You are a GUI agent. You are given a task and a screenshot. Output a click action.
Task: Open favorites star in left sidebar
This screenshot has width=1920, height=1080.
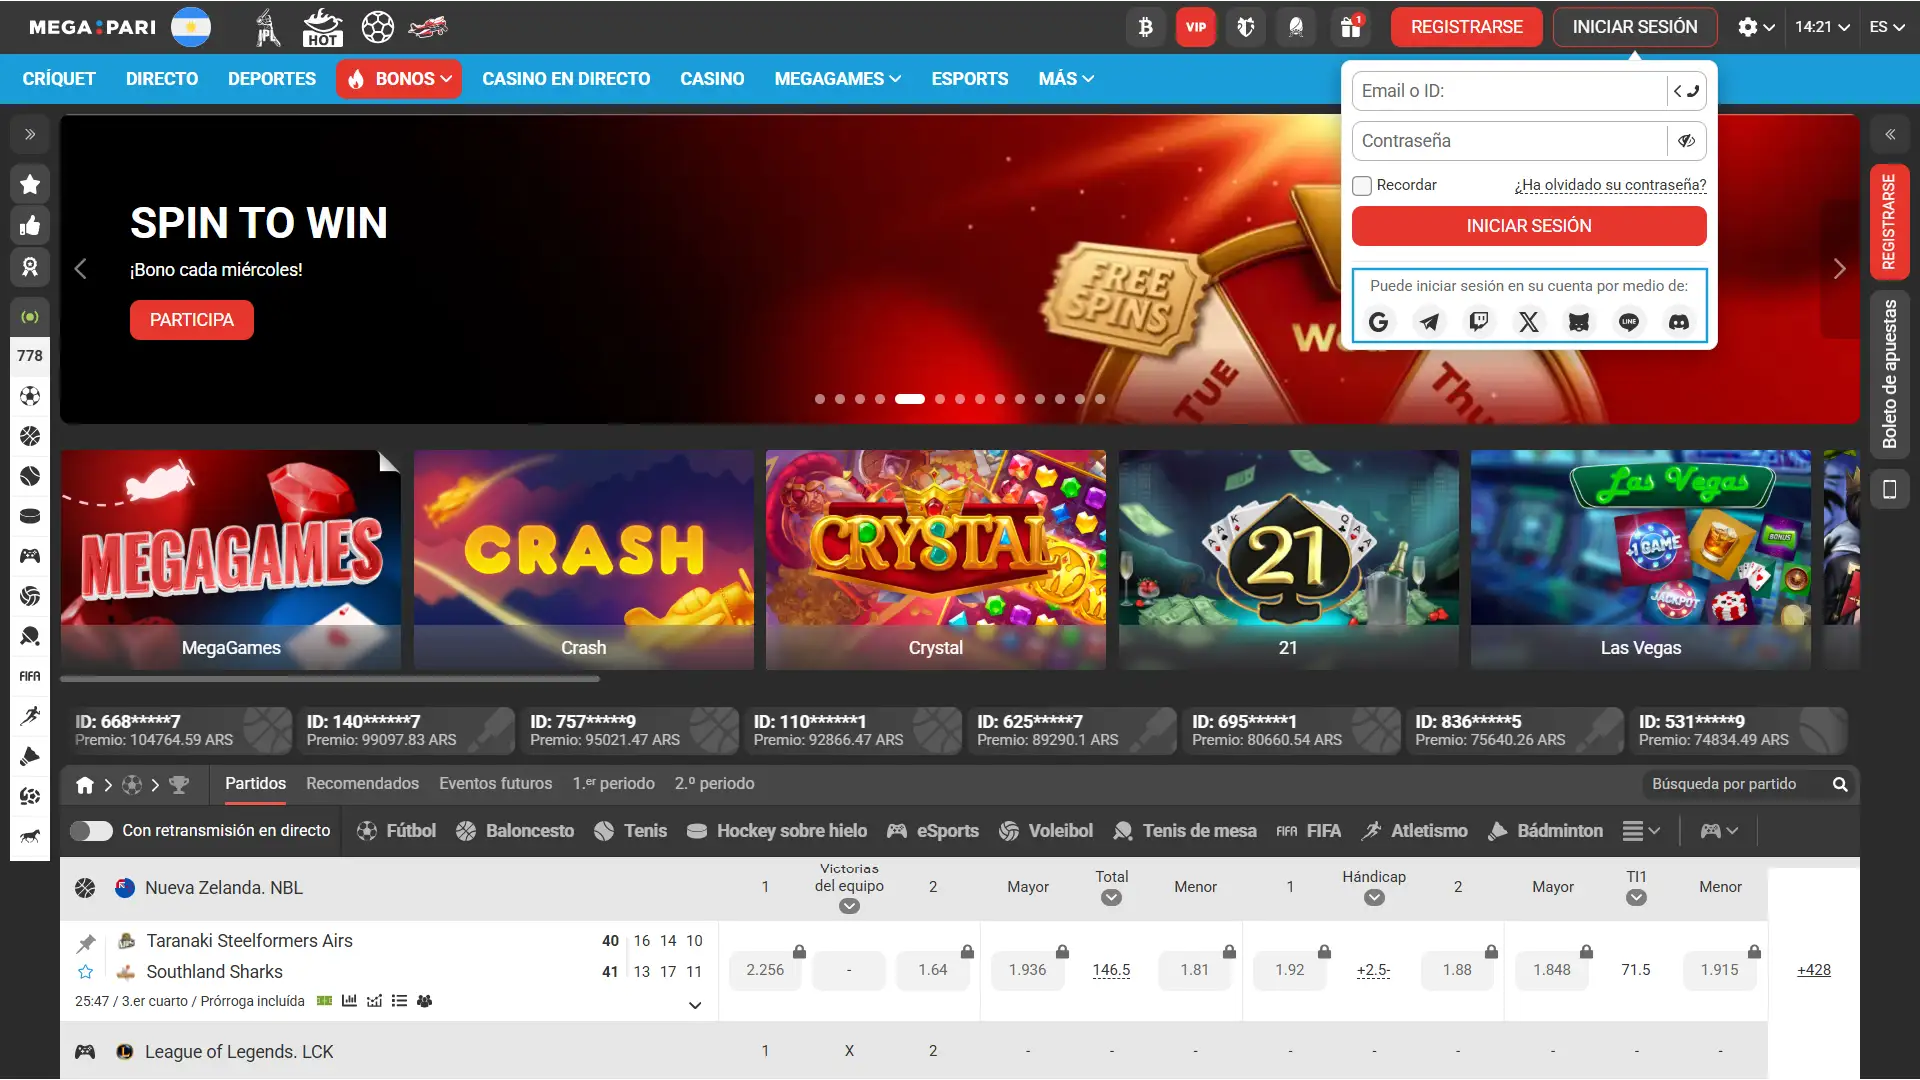pyautogui.click(x=30, y=184)
